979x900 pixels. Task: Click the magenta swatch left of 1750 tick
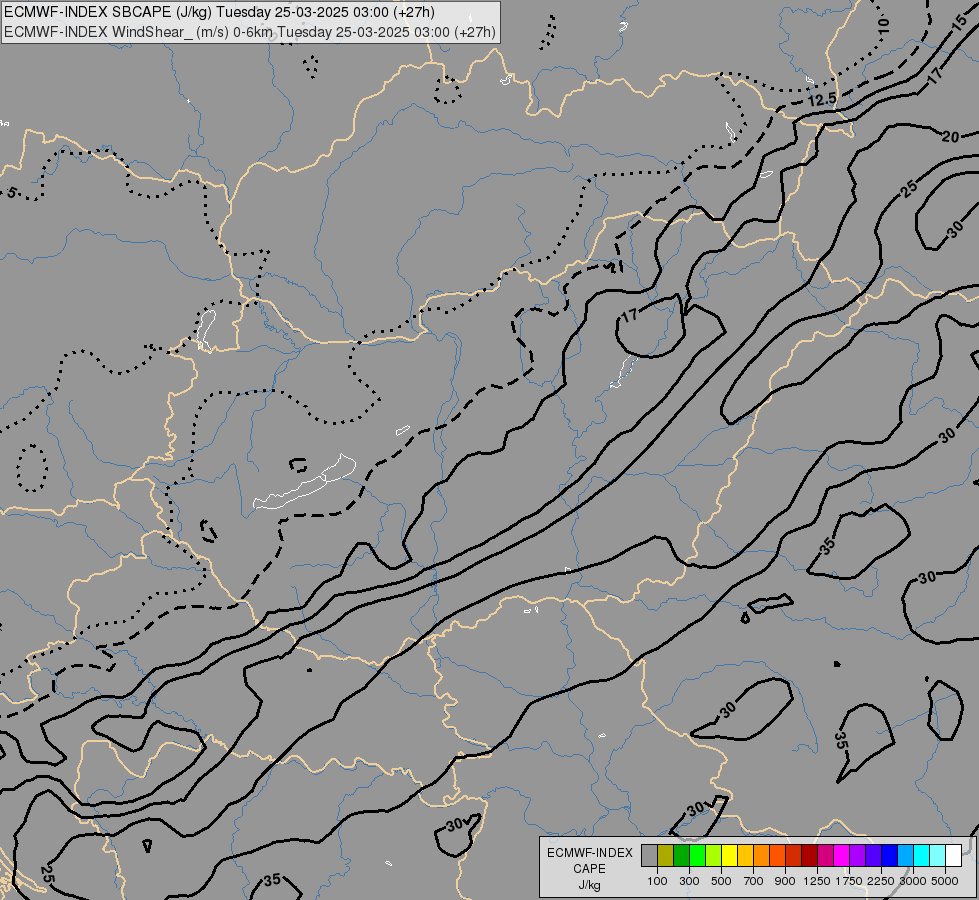coord(841,856)
